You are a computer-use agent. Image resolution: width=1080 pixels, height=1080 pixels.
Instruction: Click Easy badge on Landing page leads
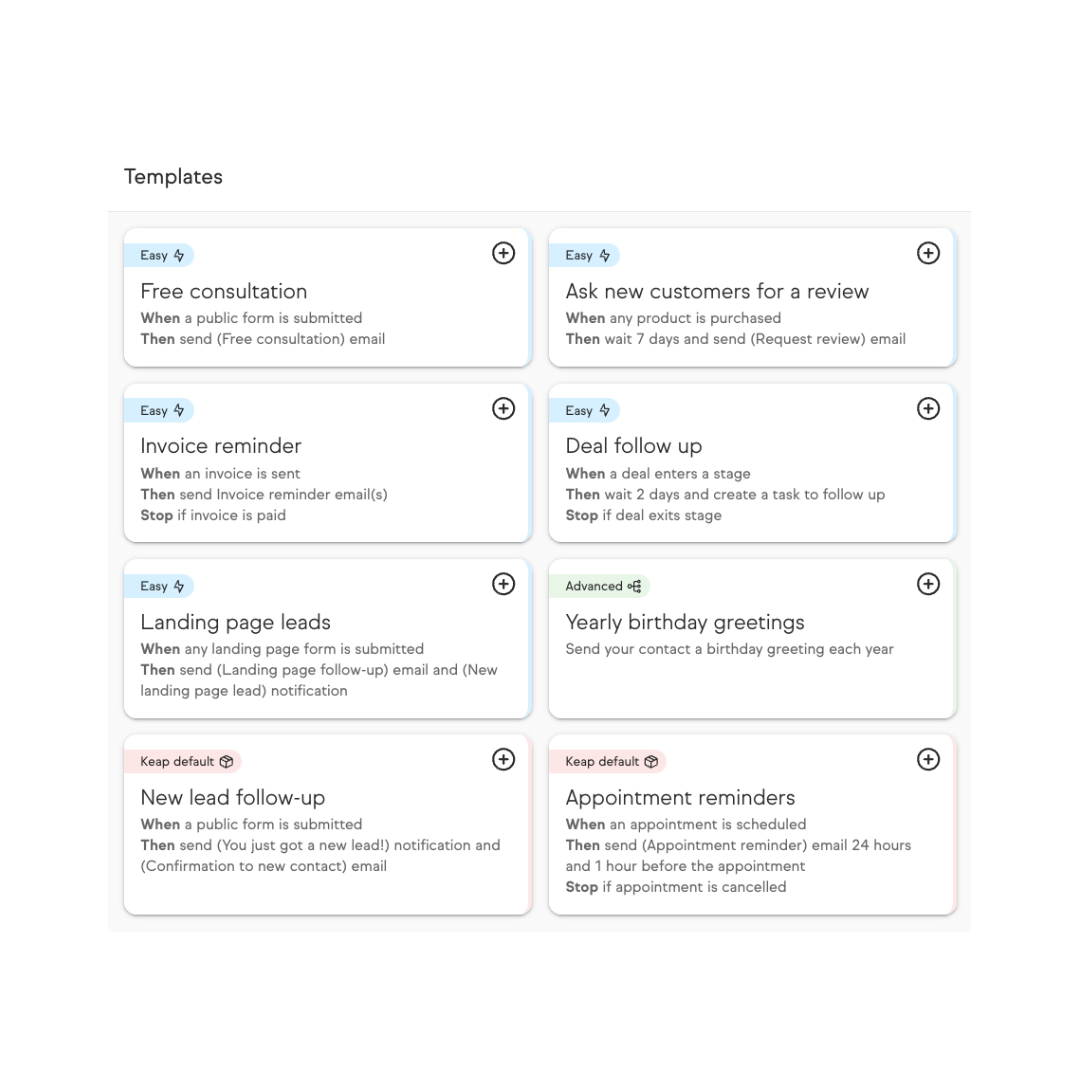160,586
